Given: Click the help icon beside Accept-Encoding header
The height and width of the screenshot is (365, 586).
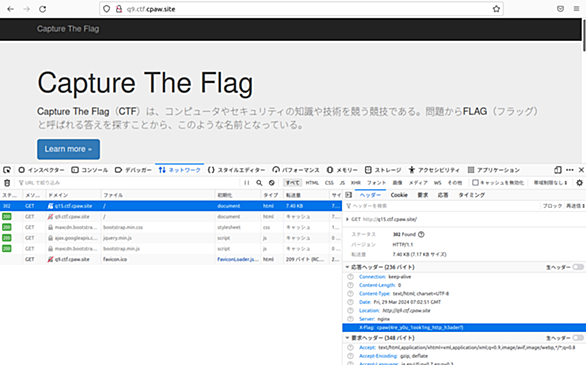Looking at the screenshot, I should tap(350, 356).
